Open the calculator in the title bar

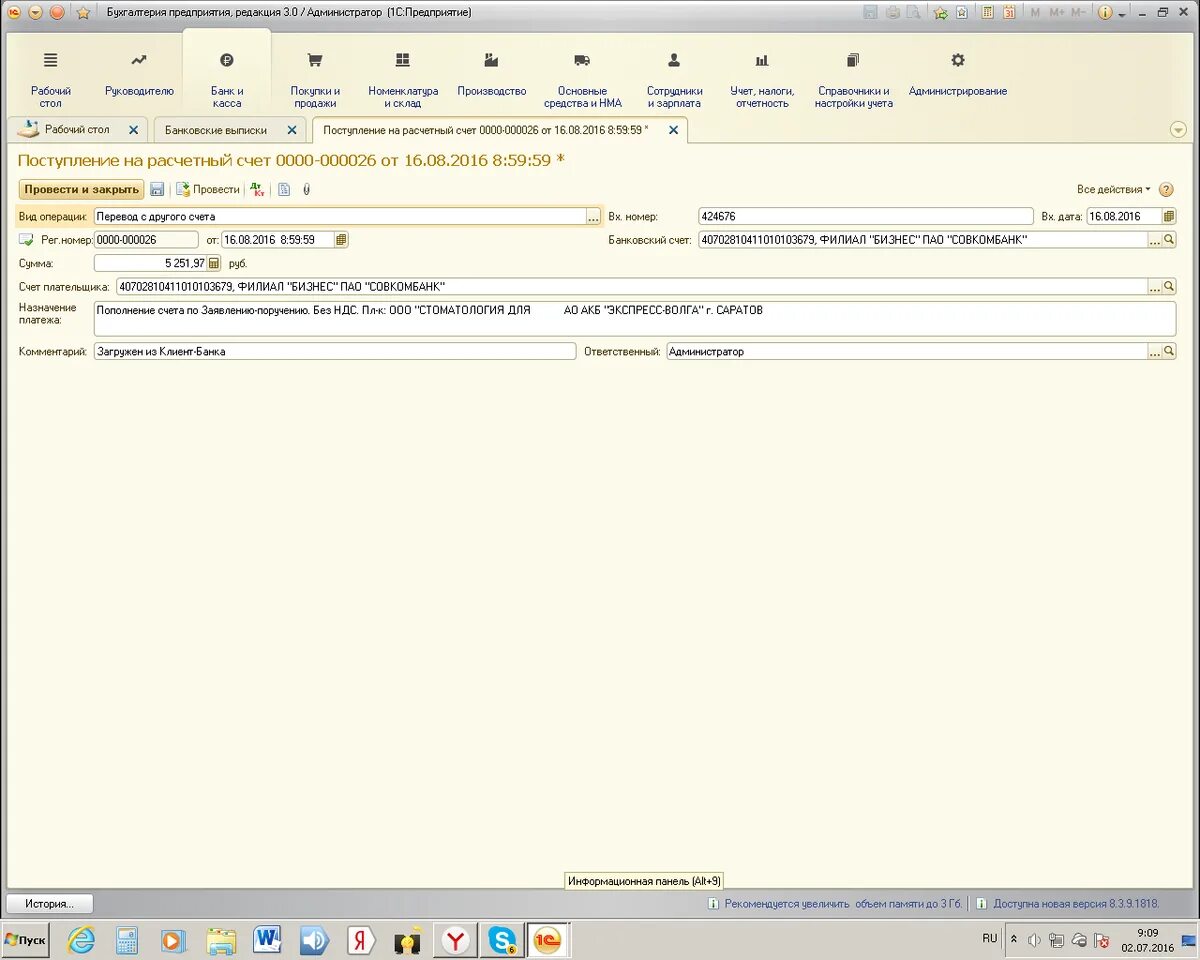click(x=987, y=13)
